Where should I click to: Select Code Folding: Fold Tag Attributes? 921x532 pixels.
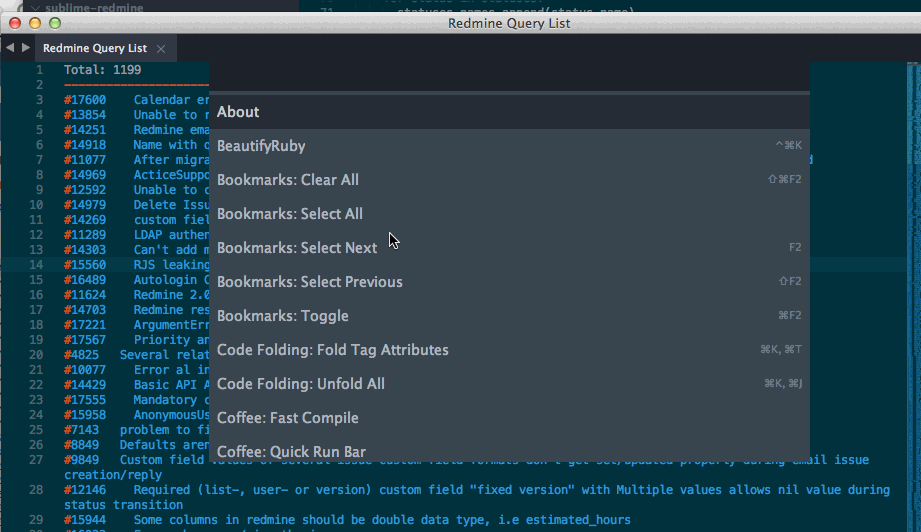pyautogui.click(x=509, y=350)
